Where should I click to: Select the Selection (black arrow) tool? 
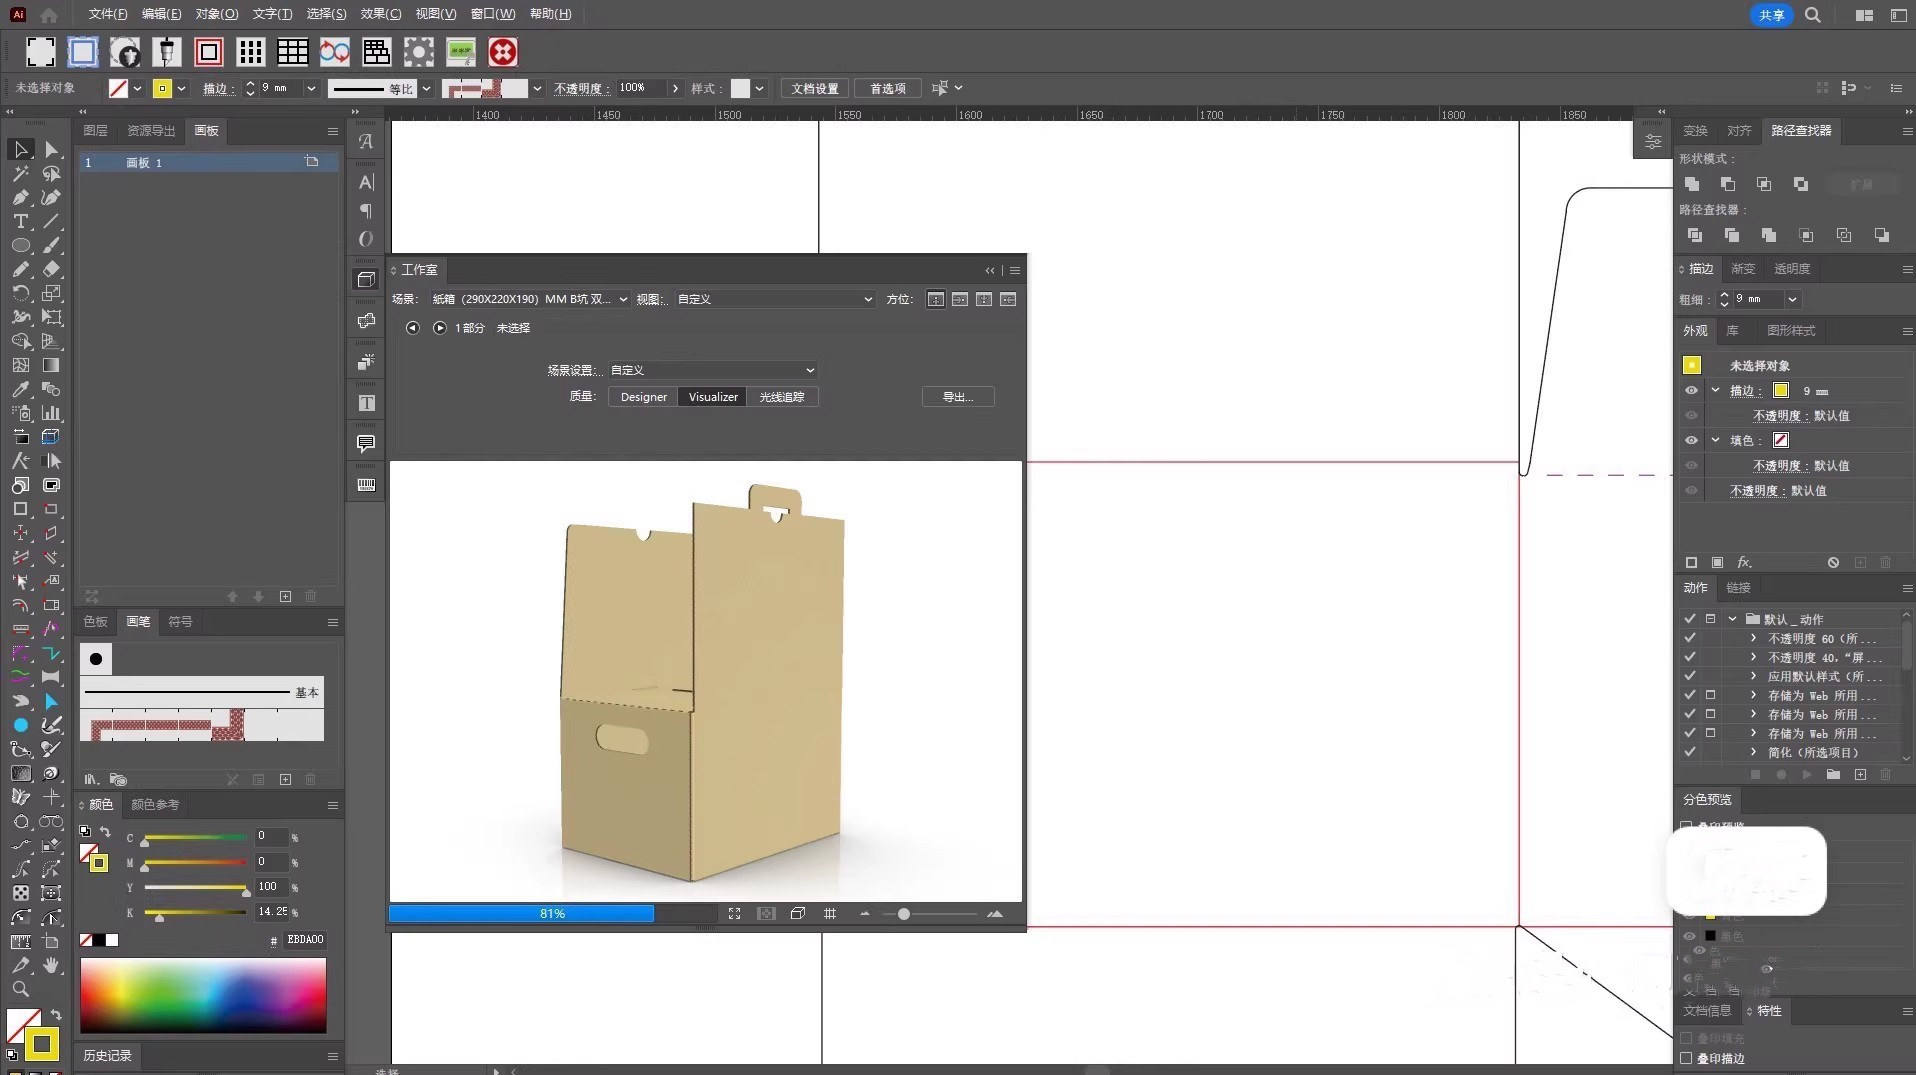[x=21, y=150]
